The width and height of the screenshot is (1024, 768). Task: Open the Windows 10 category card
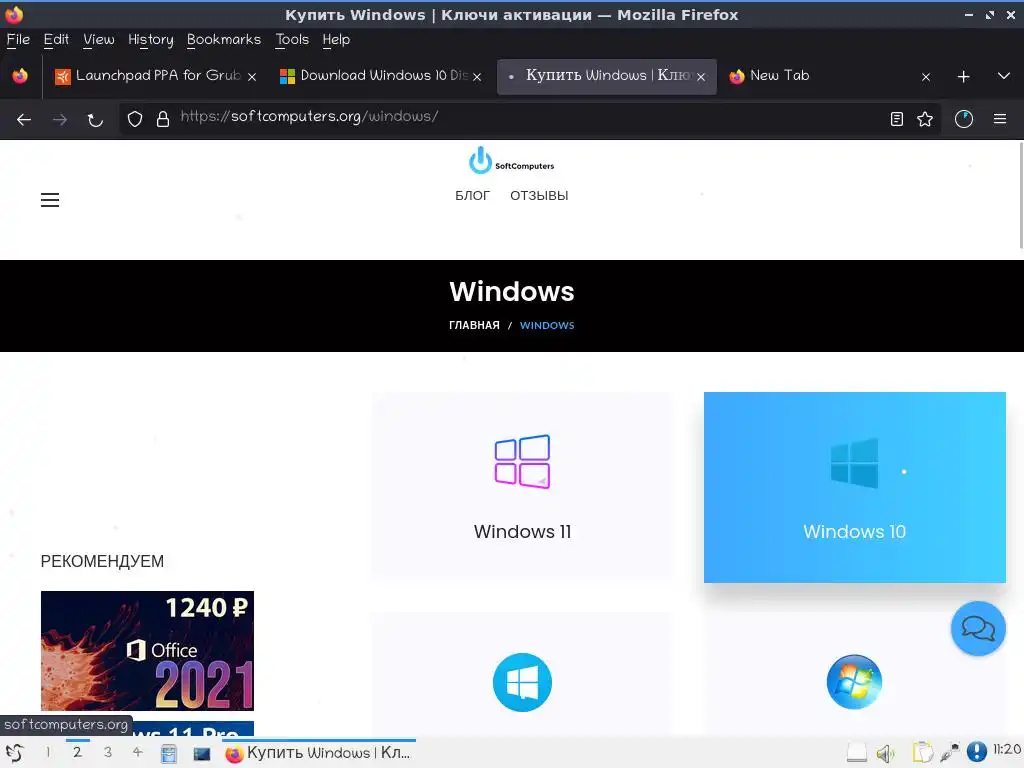click(x=854, y=487)
